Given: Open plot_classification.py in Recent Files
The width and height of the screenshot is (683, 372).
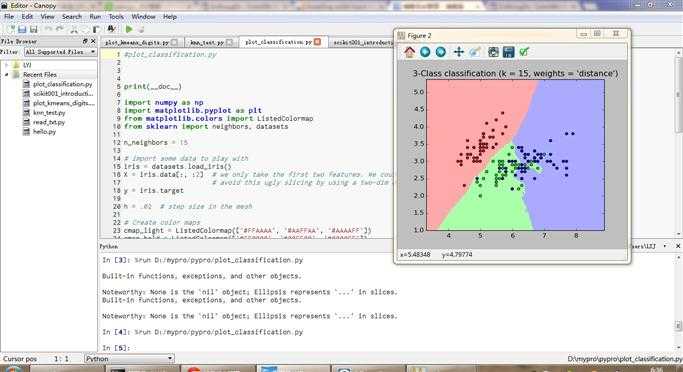Looking at the screenshot, I should pos(63,84).
